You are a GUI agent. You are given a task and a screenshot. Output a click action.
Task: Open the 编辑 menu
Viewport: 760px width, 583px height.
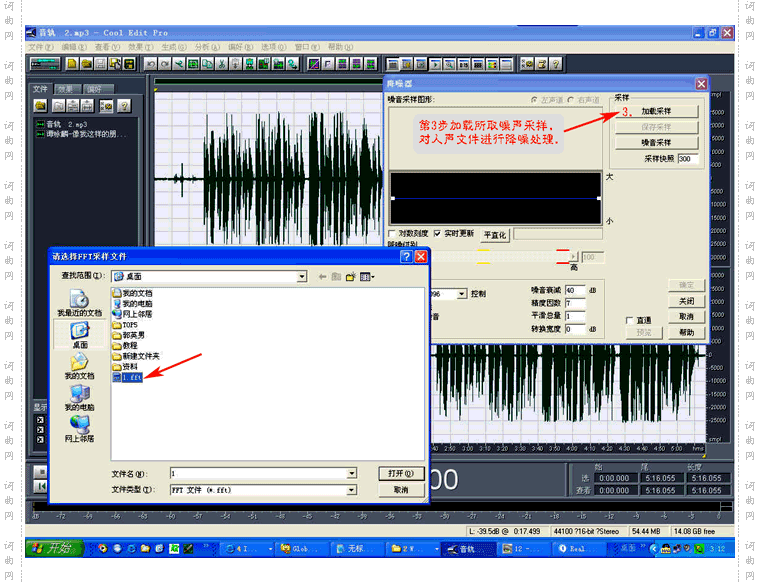coord(74,47)
